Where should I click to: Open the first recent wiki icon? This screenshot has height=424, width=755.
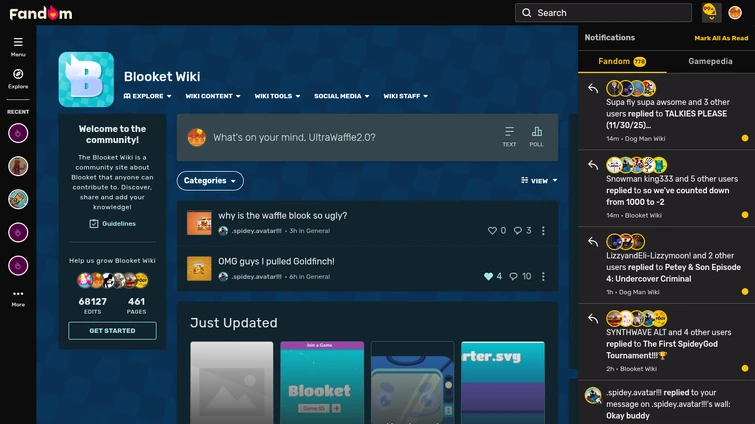coord(18,133)
